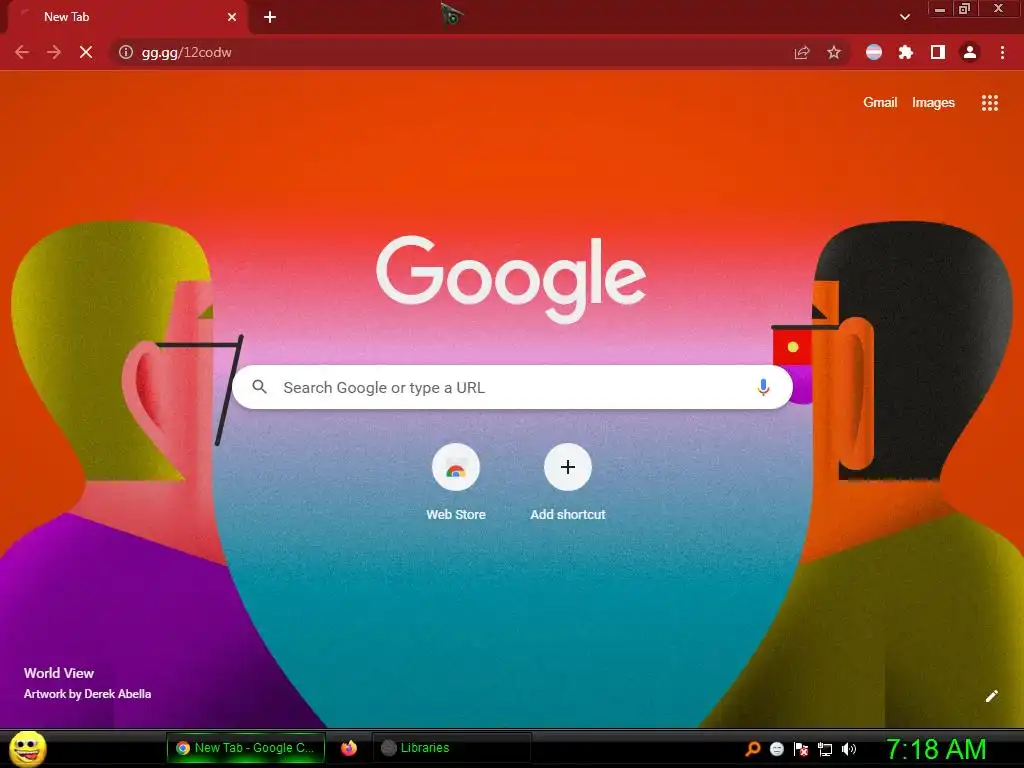The width and height of the screenshot is (1024, 768).
Task: Open the Web Store shortcut
Action: (456, 482)
